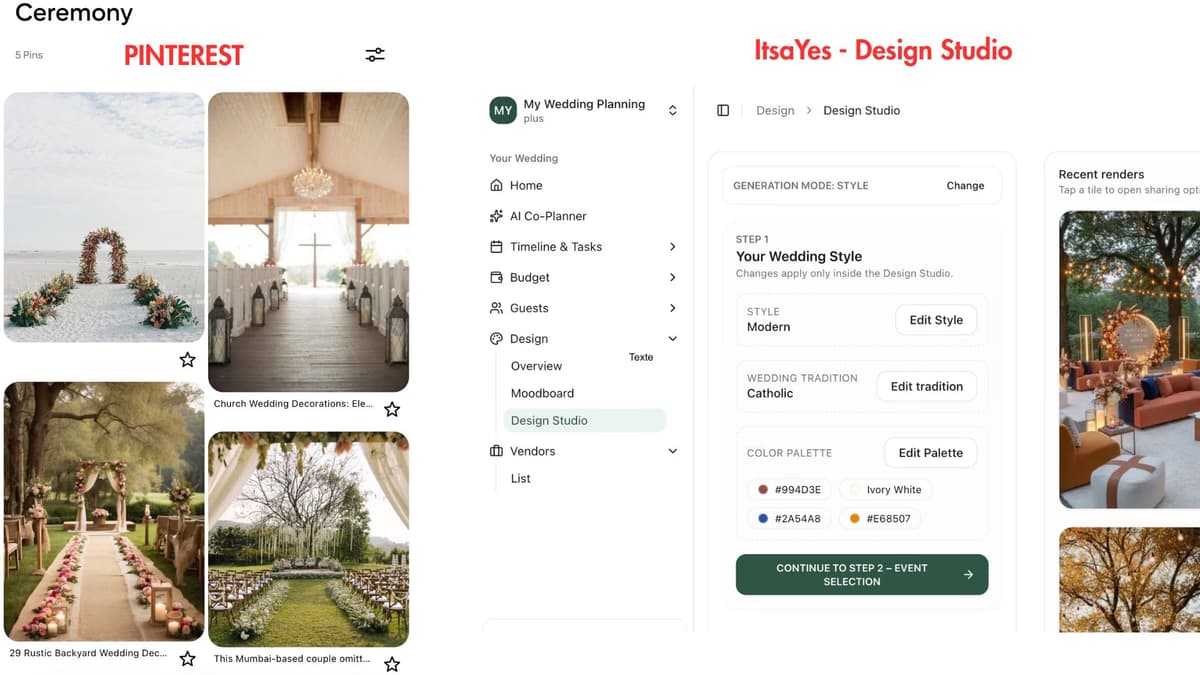Open Overview in the Design section
Image resolution: width=1200 pixels, height=675 pixels.
[x=536, y=366]
